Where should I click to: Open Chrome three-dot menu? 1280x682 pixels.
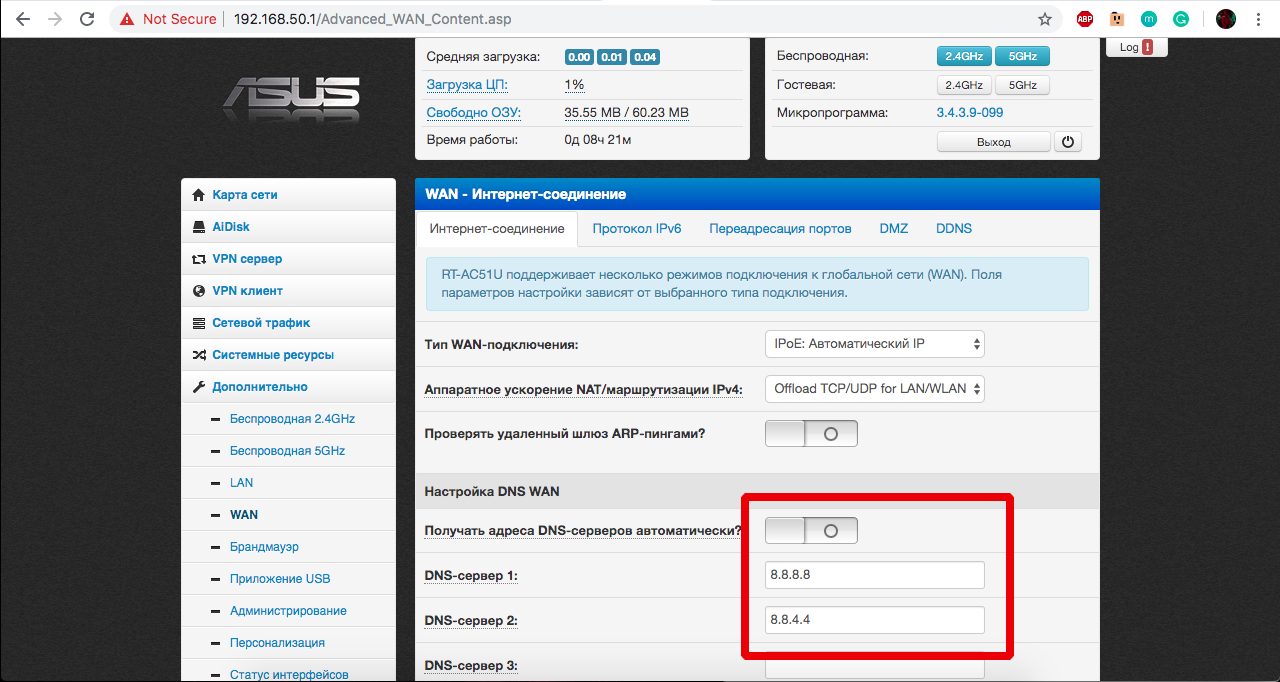1257,19
